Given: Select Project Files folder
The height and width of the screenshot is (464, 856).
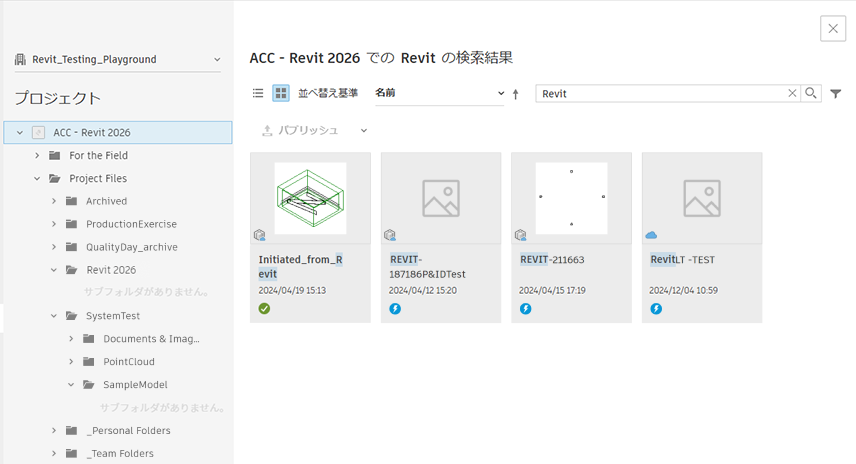Looking at the screenshot, I should (98, 179).
